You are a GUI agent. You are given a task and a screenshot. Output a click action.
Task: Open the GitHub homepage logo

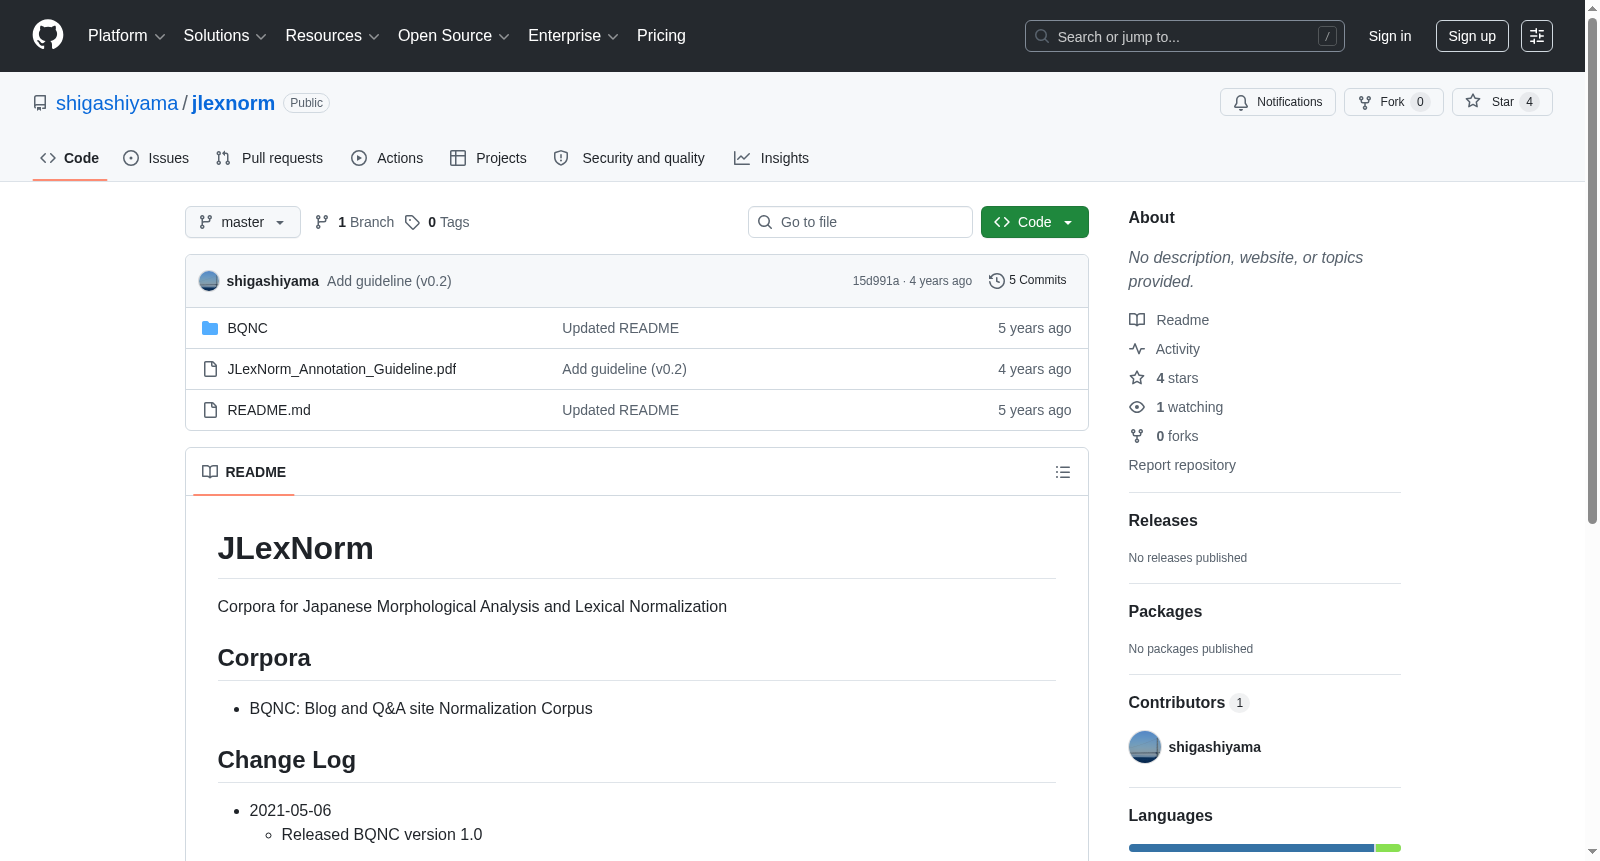click(x=48, y=35)
